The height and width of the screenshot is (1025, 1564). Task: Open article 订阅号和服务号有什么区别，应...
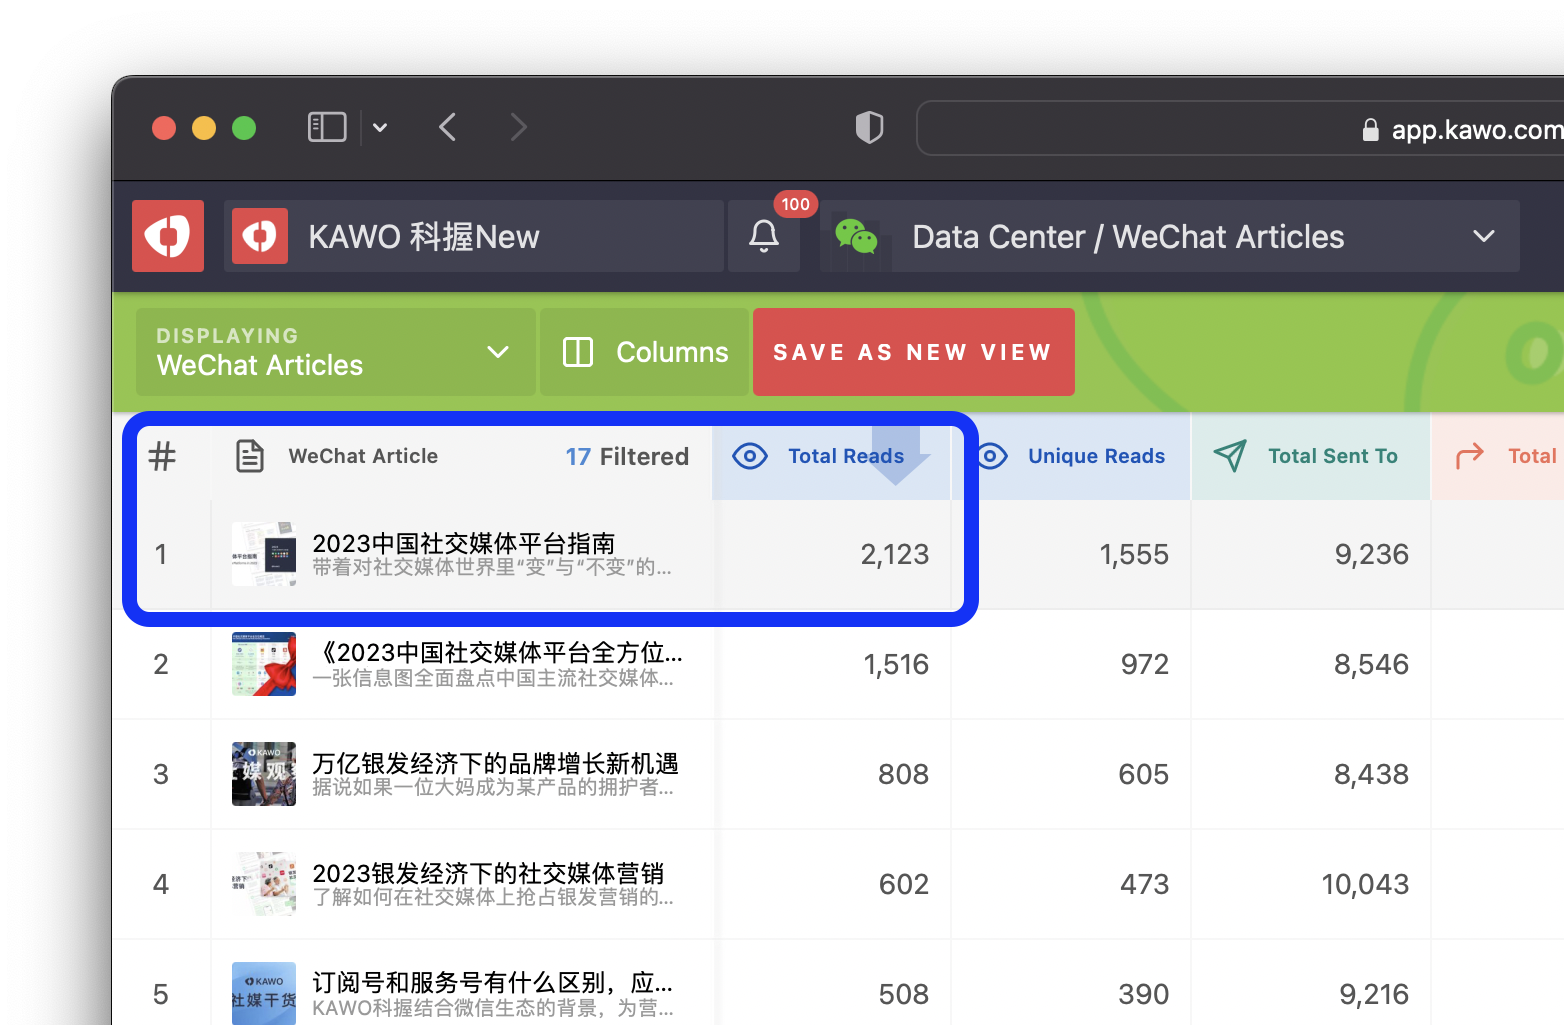coord(492,983)
